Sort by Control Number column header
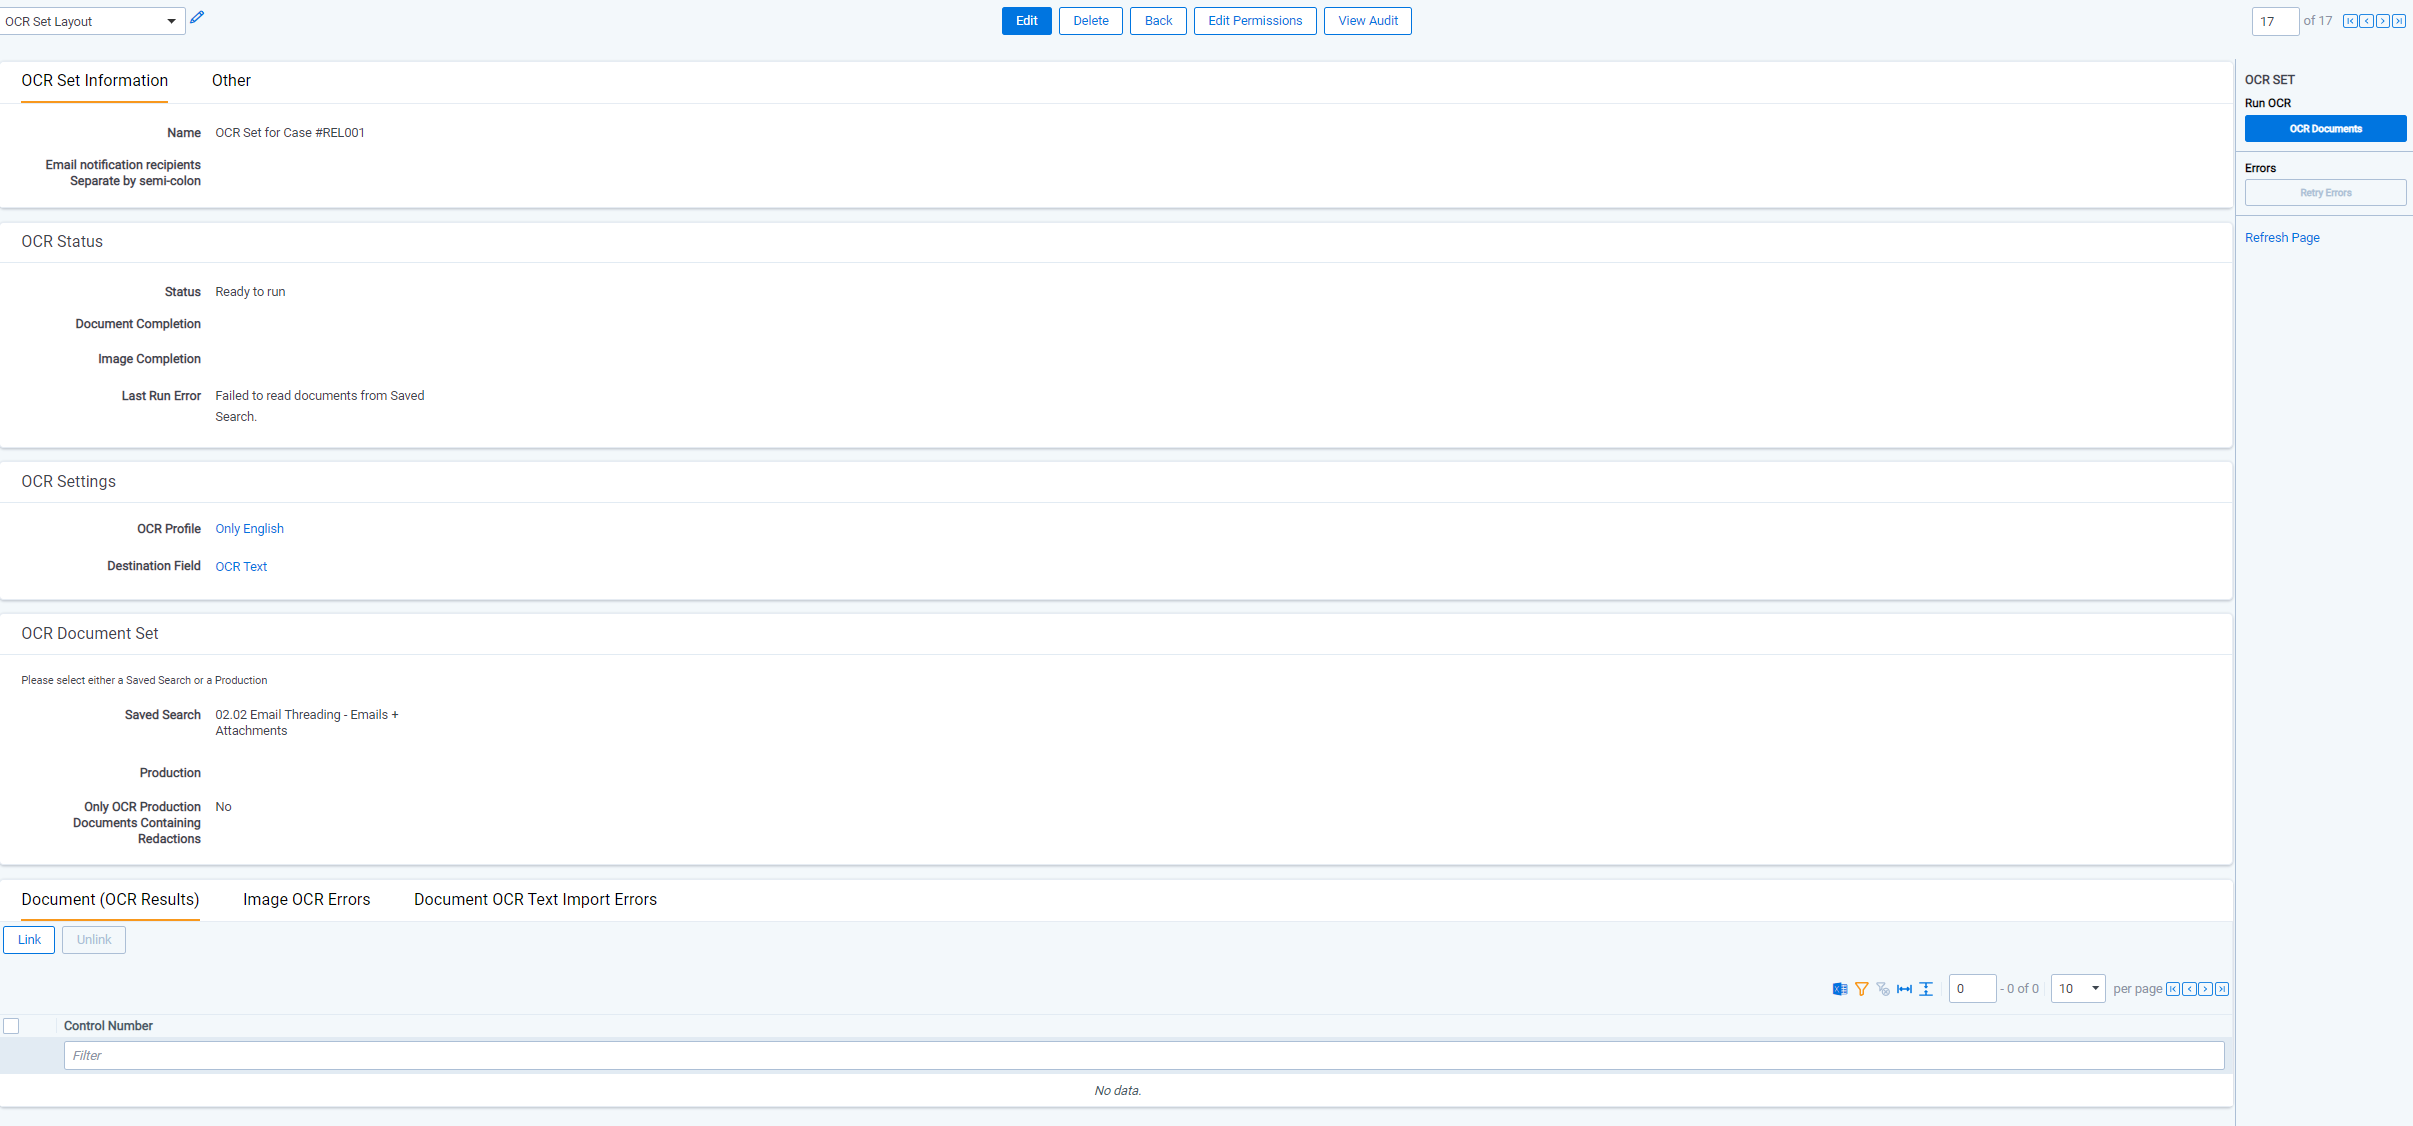The image size is (2413, 1126). (x=108, y=1026)
